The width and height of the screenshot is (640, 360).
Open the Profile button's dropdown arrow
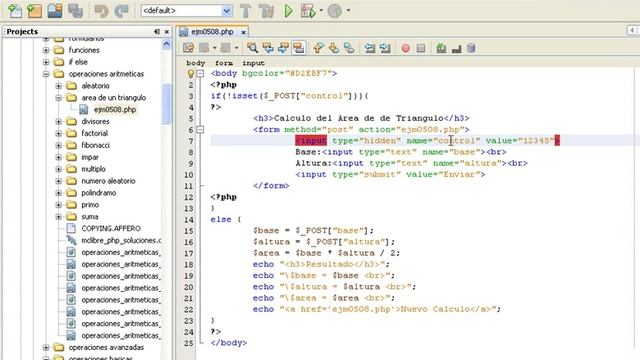(x=348, y=11)
